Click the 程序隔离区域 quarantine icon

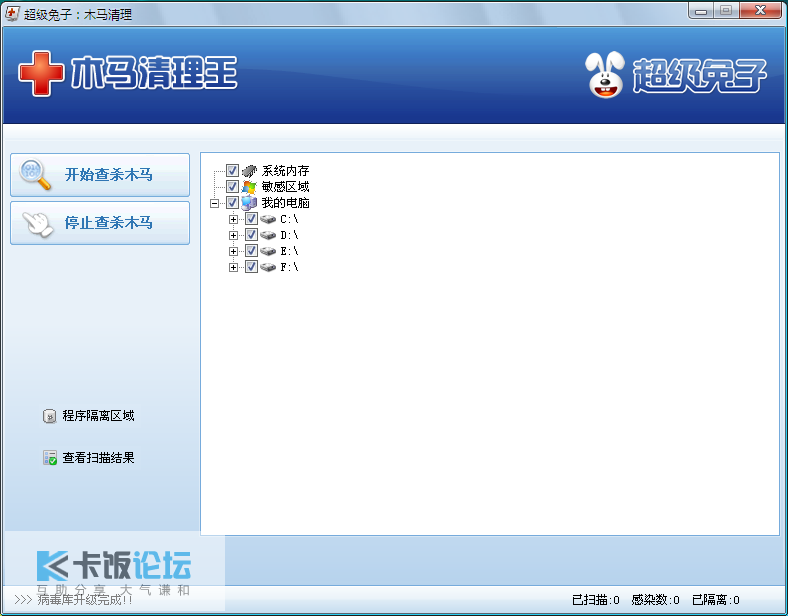(x=49, y=416)
